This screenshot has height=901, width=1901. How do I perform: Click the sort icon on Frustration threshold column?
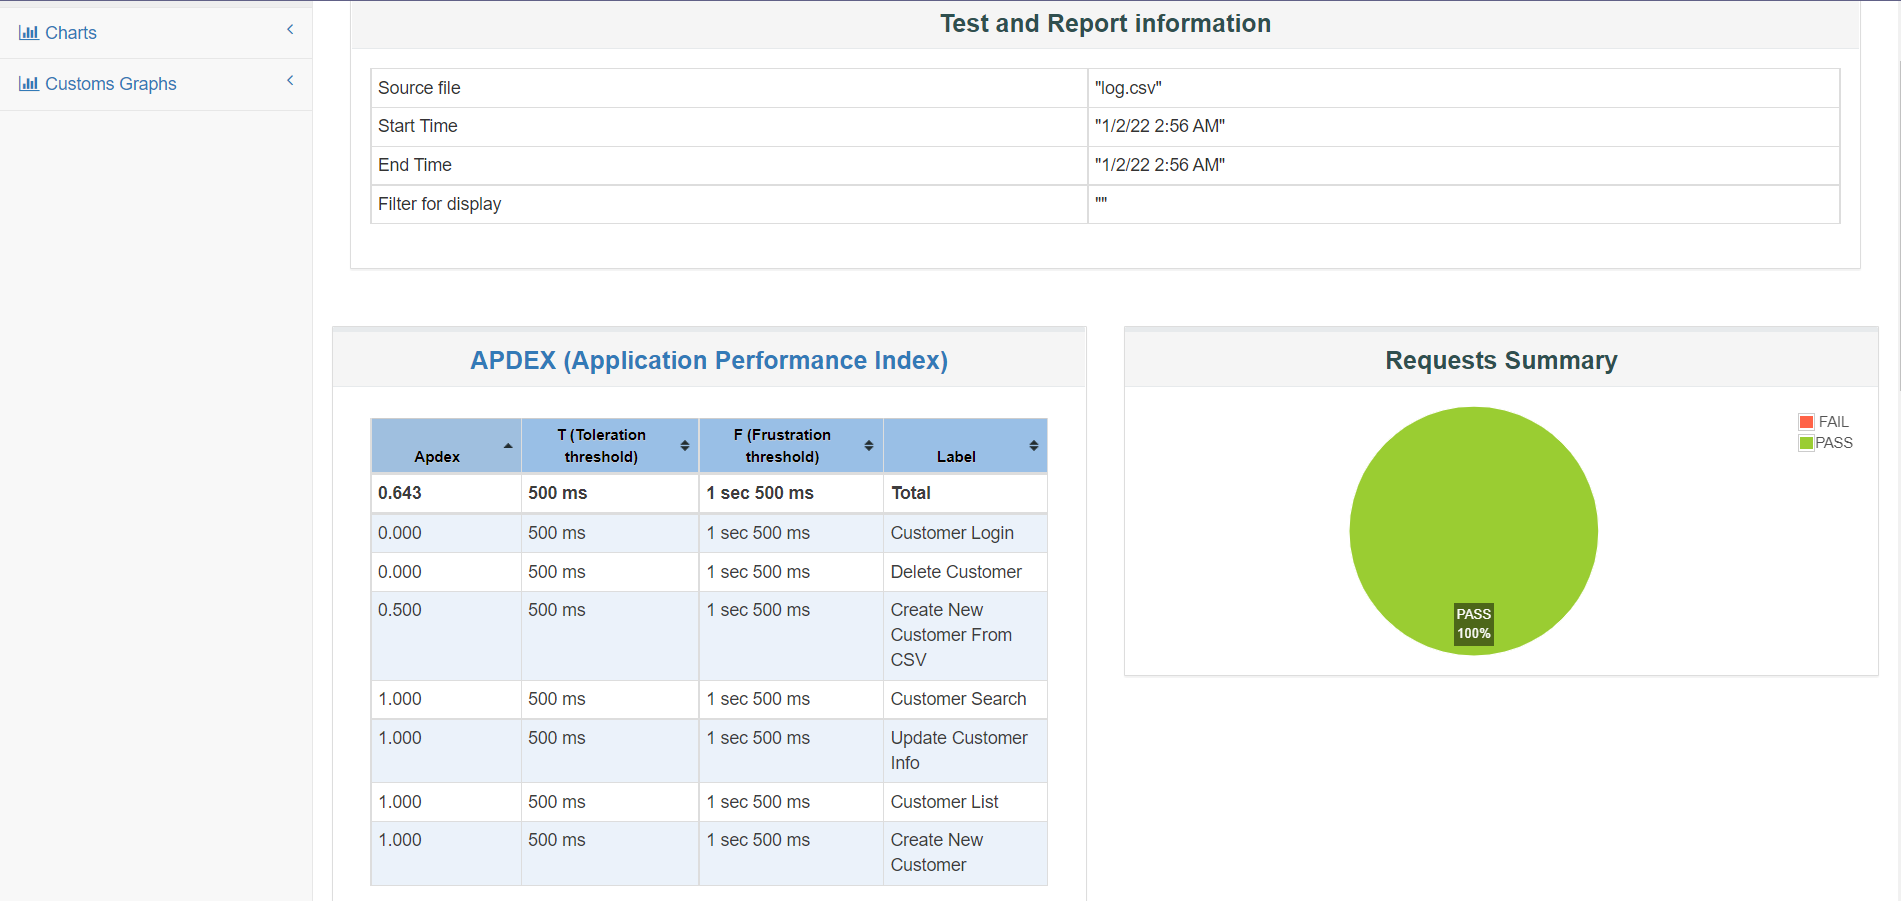pos(869,445)
